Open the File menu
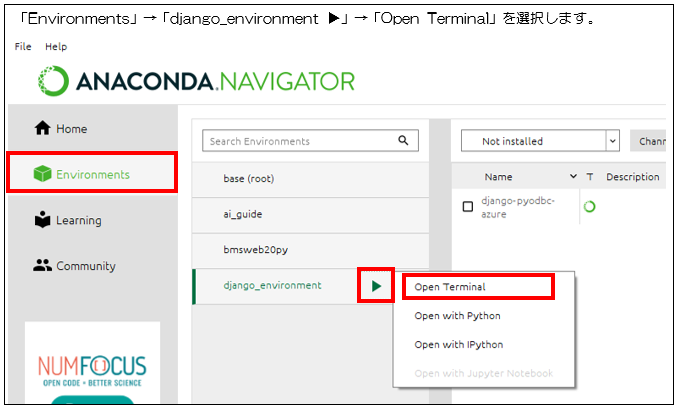This screenshot has height=407, width=679. pyautogui.click(x=23, y=47)
